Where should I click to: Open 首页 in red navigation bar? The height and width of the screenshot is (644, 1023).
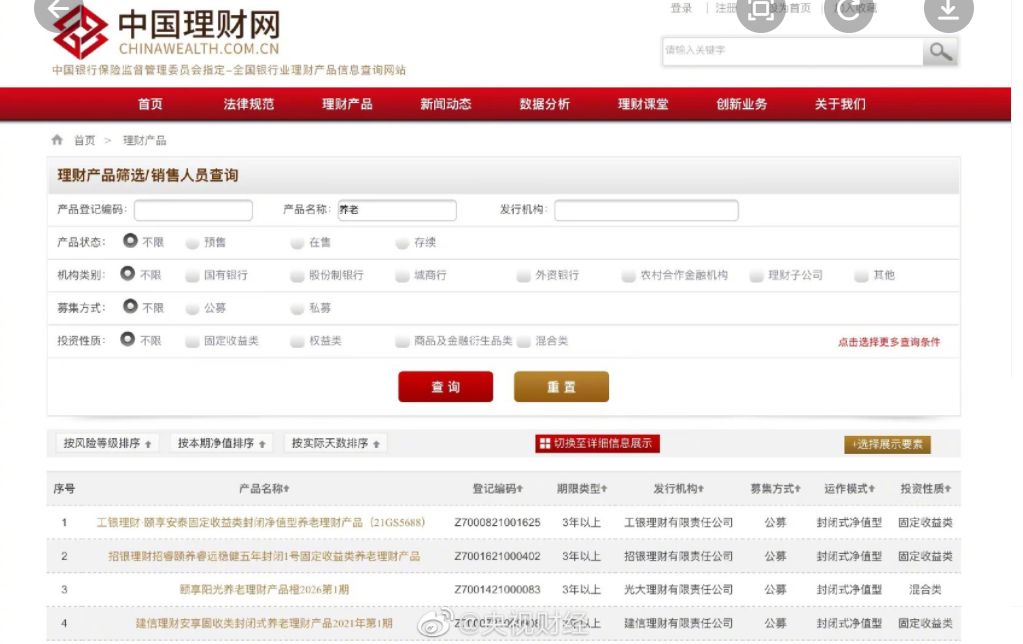click(150, 104)
